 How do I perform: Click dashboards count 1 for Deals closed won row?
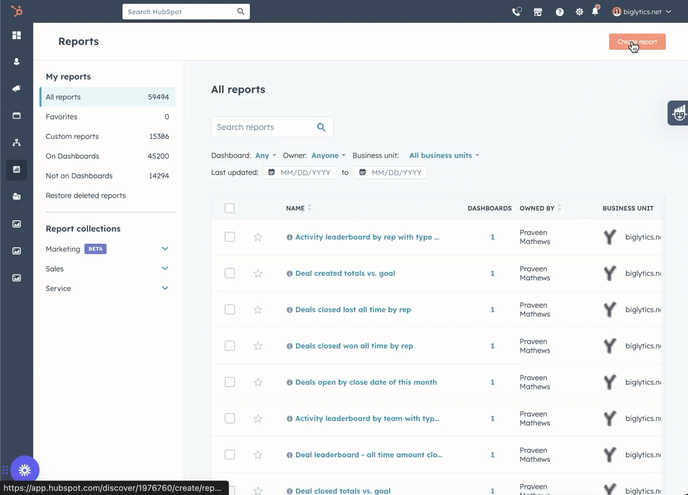coord(492,346)
